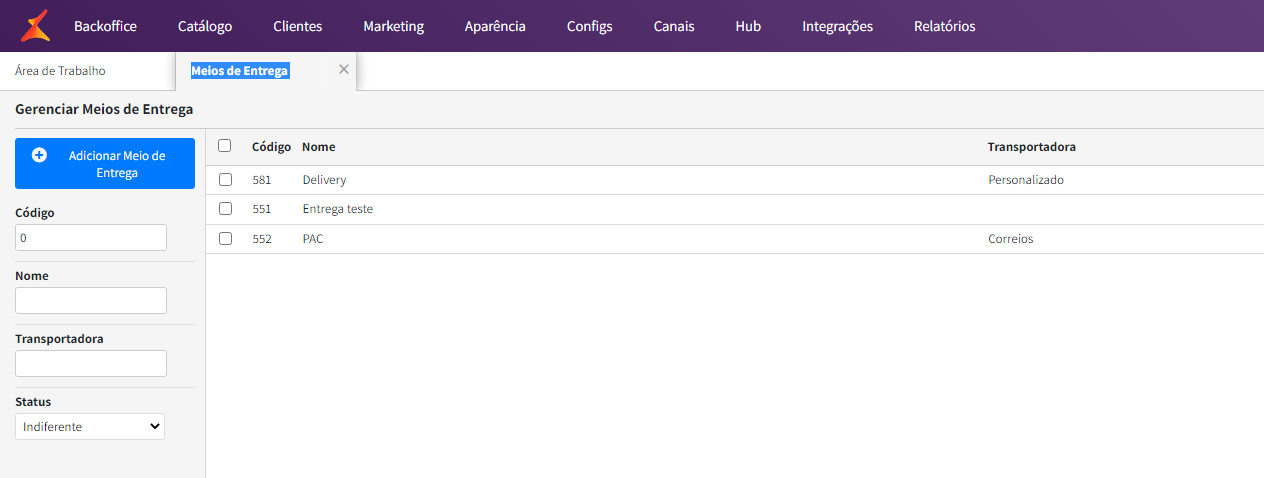Open the Configs menu

(590, 26)
